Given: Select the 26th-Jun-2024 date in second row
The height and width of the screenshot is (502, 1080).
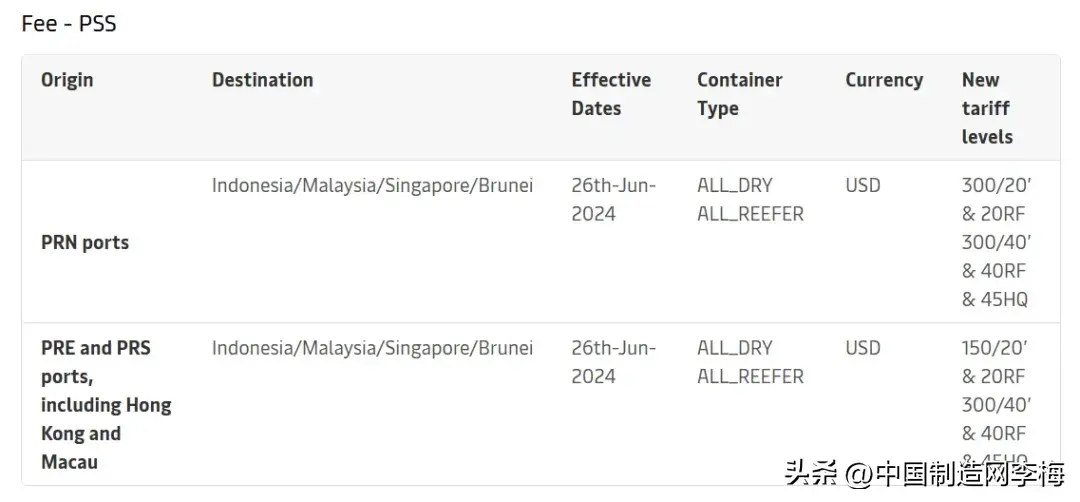Looking at the screenshot, I should [x=613, y=362].
